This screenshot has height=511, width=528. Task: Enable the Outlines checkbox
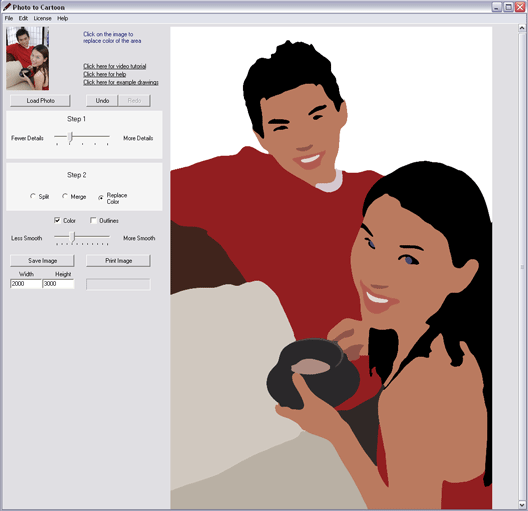pos(93,220)
